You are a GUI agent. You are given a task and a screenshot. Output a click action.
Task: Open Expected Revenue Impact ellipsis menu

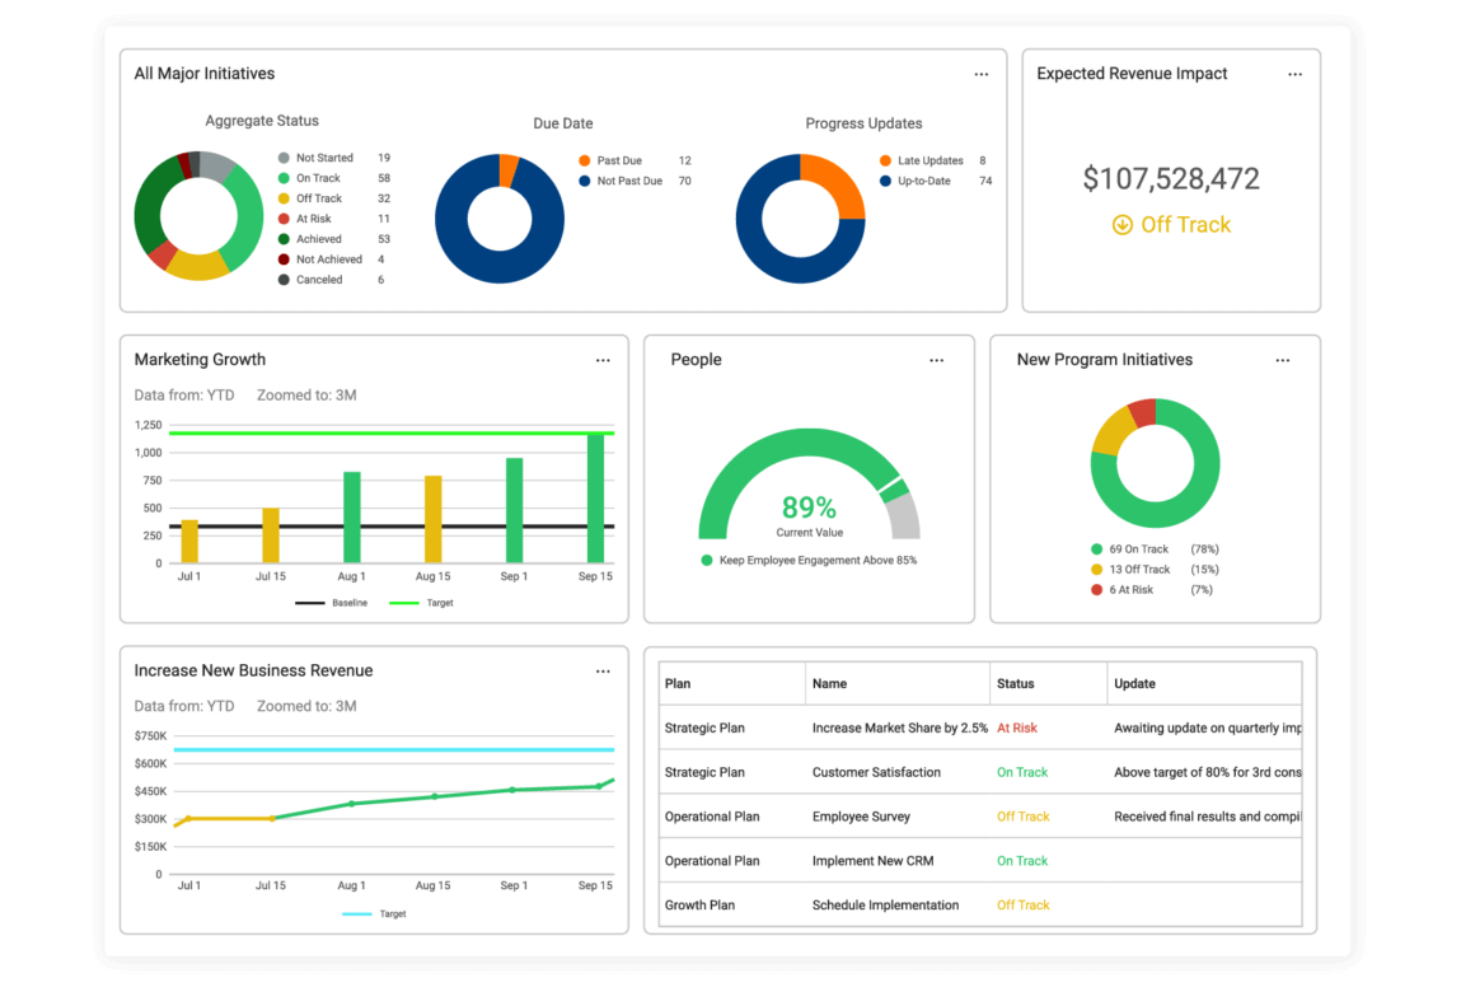[1295, 75]
